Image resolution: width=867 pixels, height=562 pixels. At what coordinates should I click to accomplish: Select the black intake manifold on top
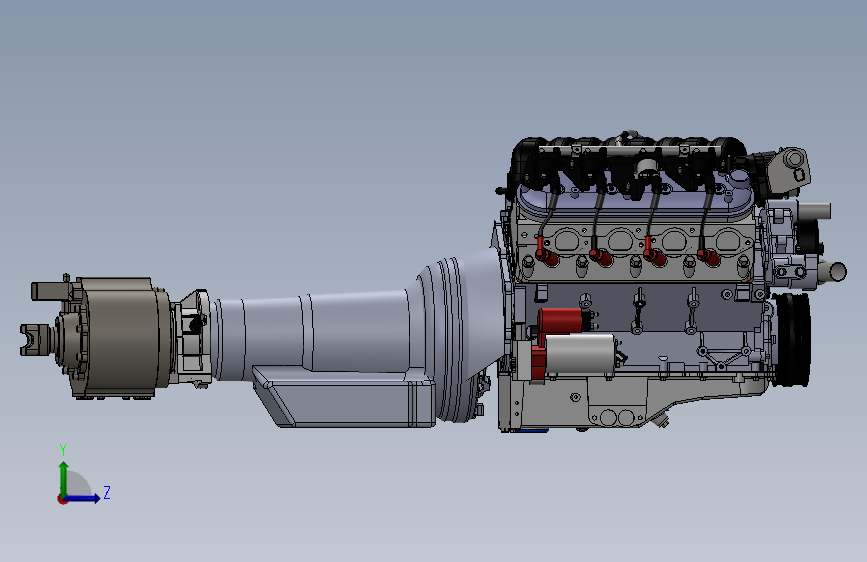(625, 160)
